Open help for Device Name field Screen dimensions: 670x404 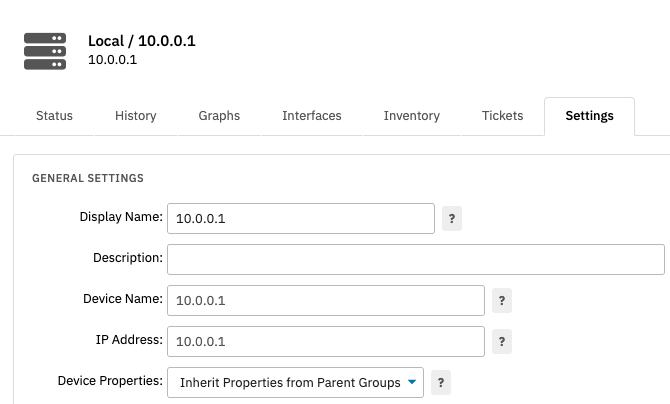[x=502, y=300]
